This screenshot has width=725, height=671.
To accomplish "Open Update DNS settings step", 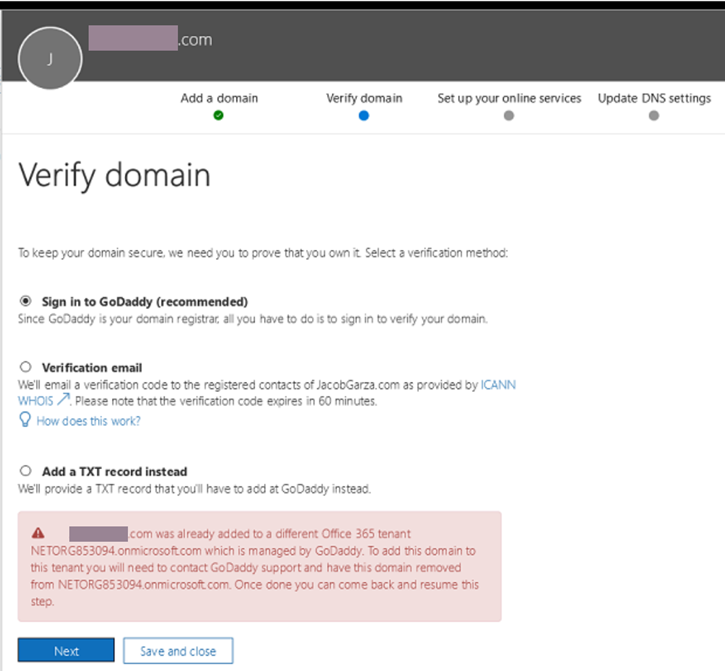I will click(x=654, y=98).
